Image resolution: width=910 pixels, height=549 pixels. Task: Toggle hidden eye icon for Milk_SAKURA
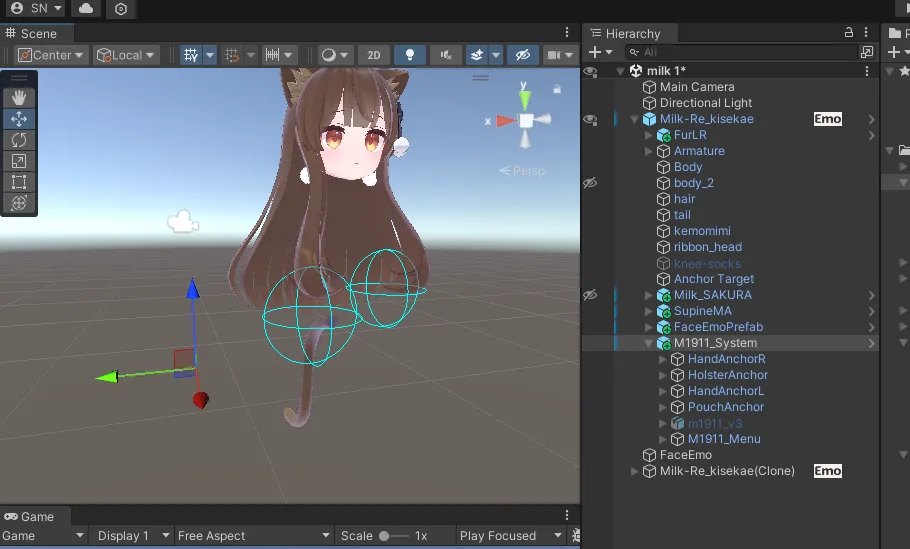(590, 295)
